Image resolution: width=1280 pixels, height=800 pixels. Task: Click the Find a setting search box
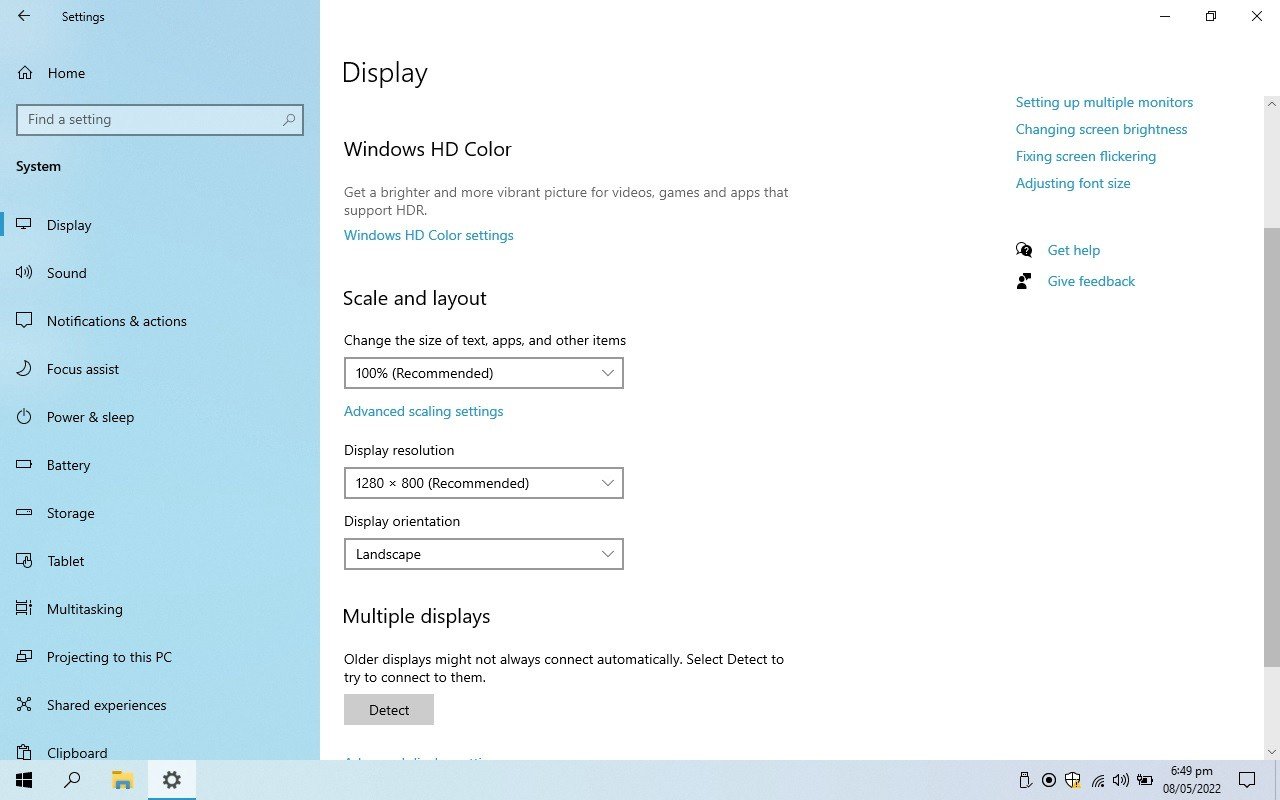(150, 119)
